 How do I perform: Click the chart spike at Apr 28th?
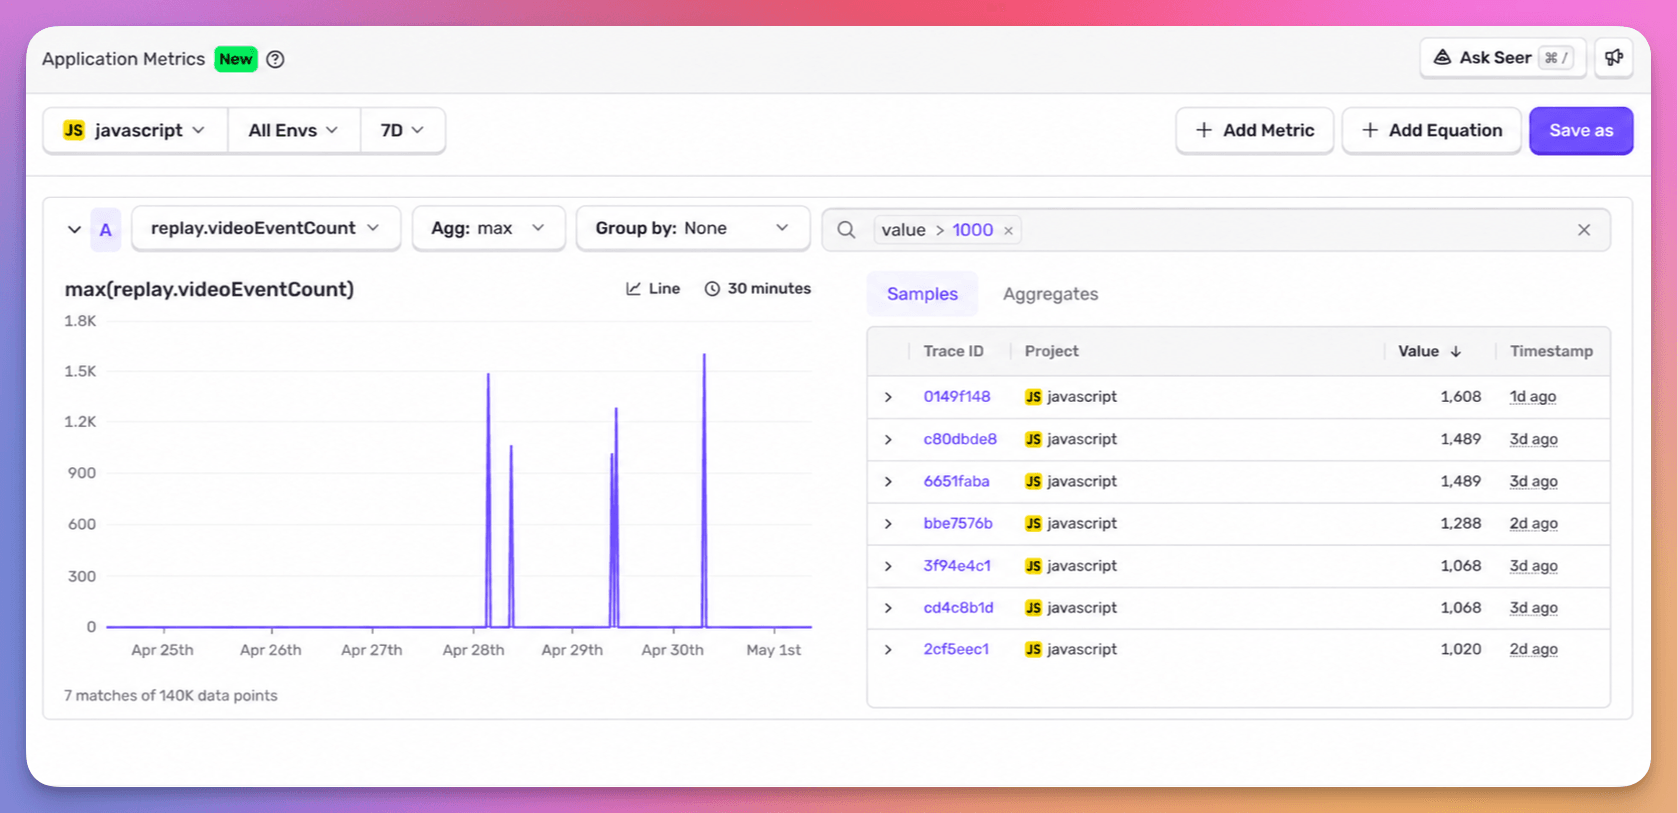[x=488, y=500]
